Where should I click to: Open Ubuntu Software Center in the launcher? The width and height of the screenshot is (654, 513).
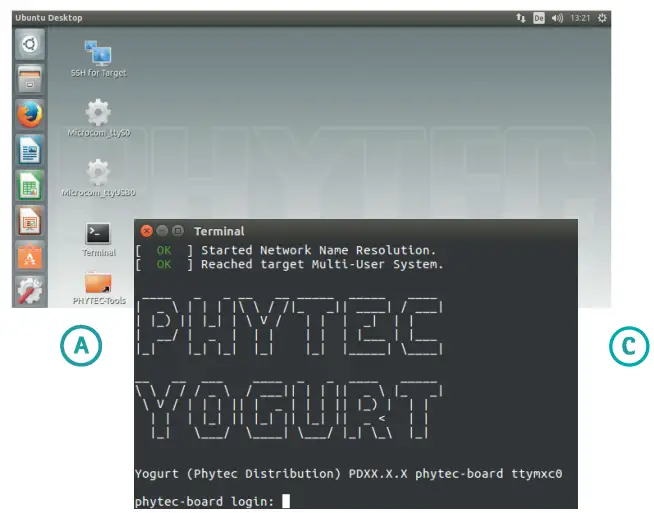tap(30, 256)
